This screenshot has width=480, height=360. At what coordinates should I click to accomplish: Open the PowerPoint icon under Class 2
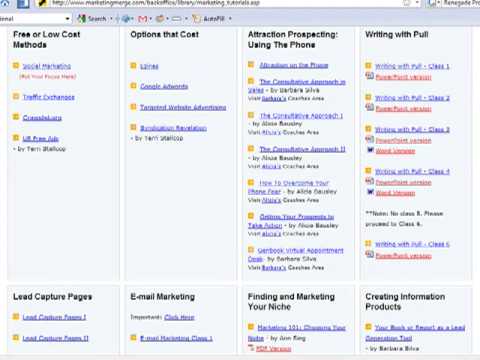[369, 108]
